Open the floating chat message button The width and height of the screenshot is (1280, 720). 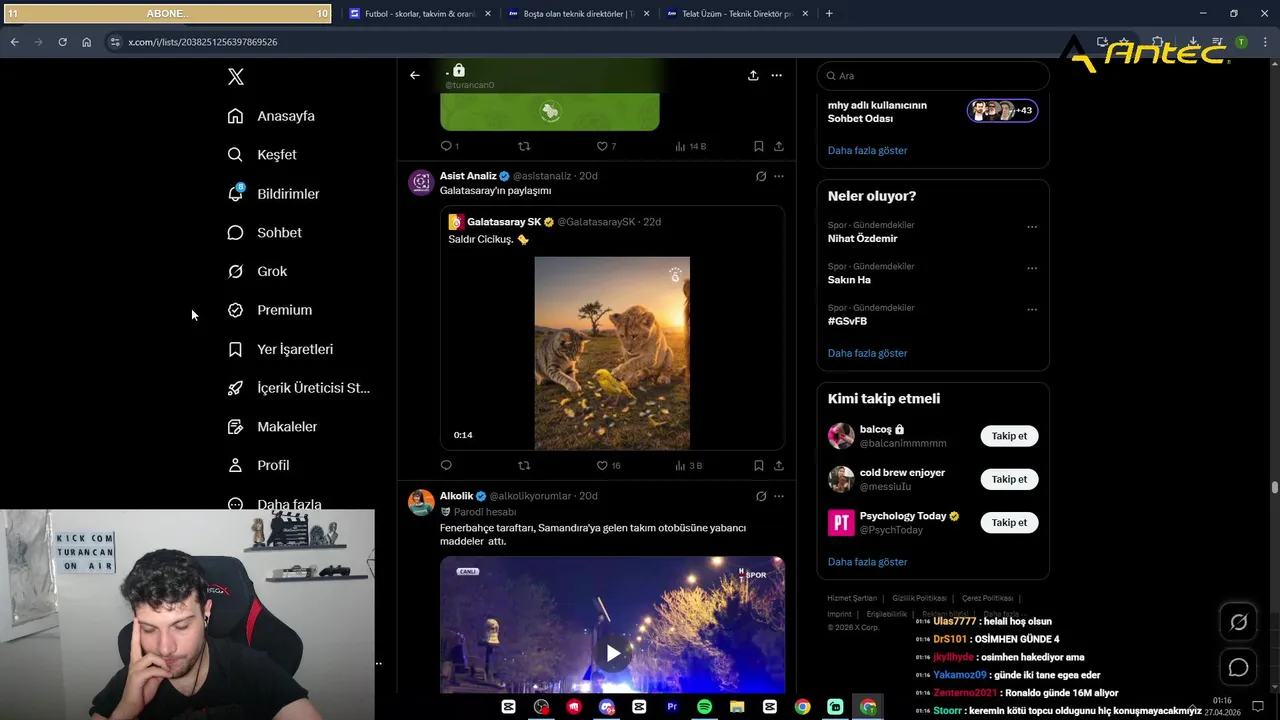click(1238, 667)
